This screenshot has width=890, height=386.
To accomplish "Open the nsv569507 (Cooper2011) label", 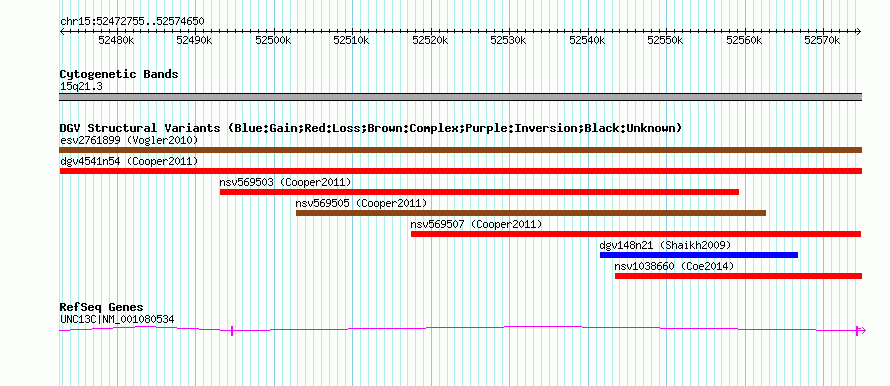I will 476,224.
